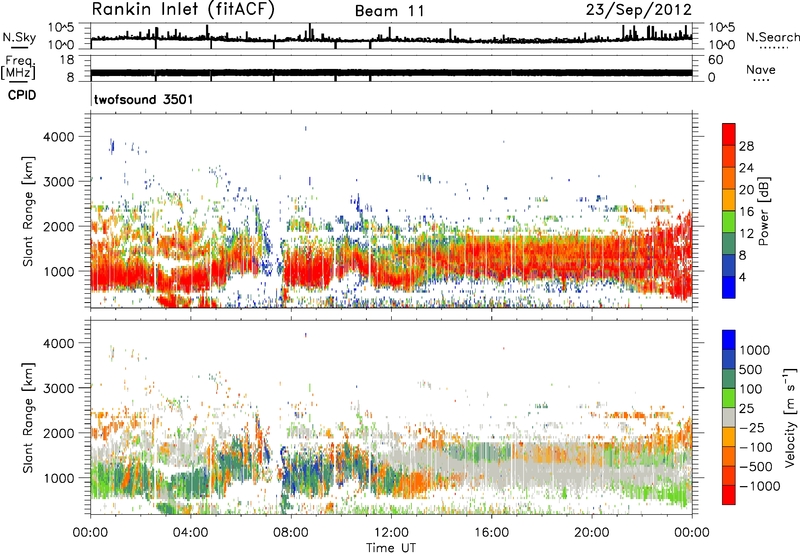Viewport: 800px width, 554px height.
Task: Click the date '23/Sep/2012'
Action: (x=638, y=10)
